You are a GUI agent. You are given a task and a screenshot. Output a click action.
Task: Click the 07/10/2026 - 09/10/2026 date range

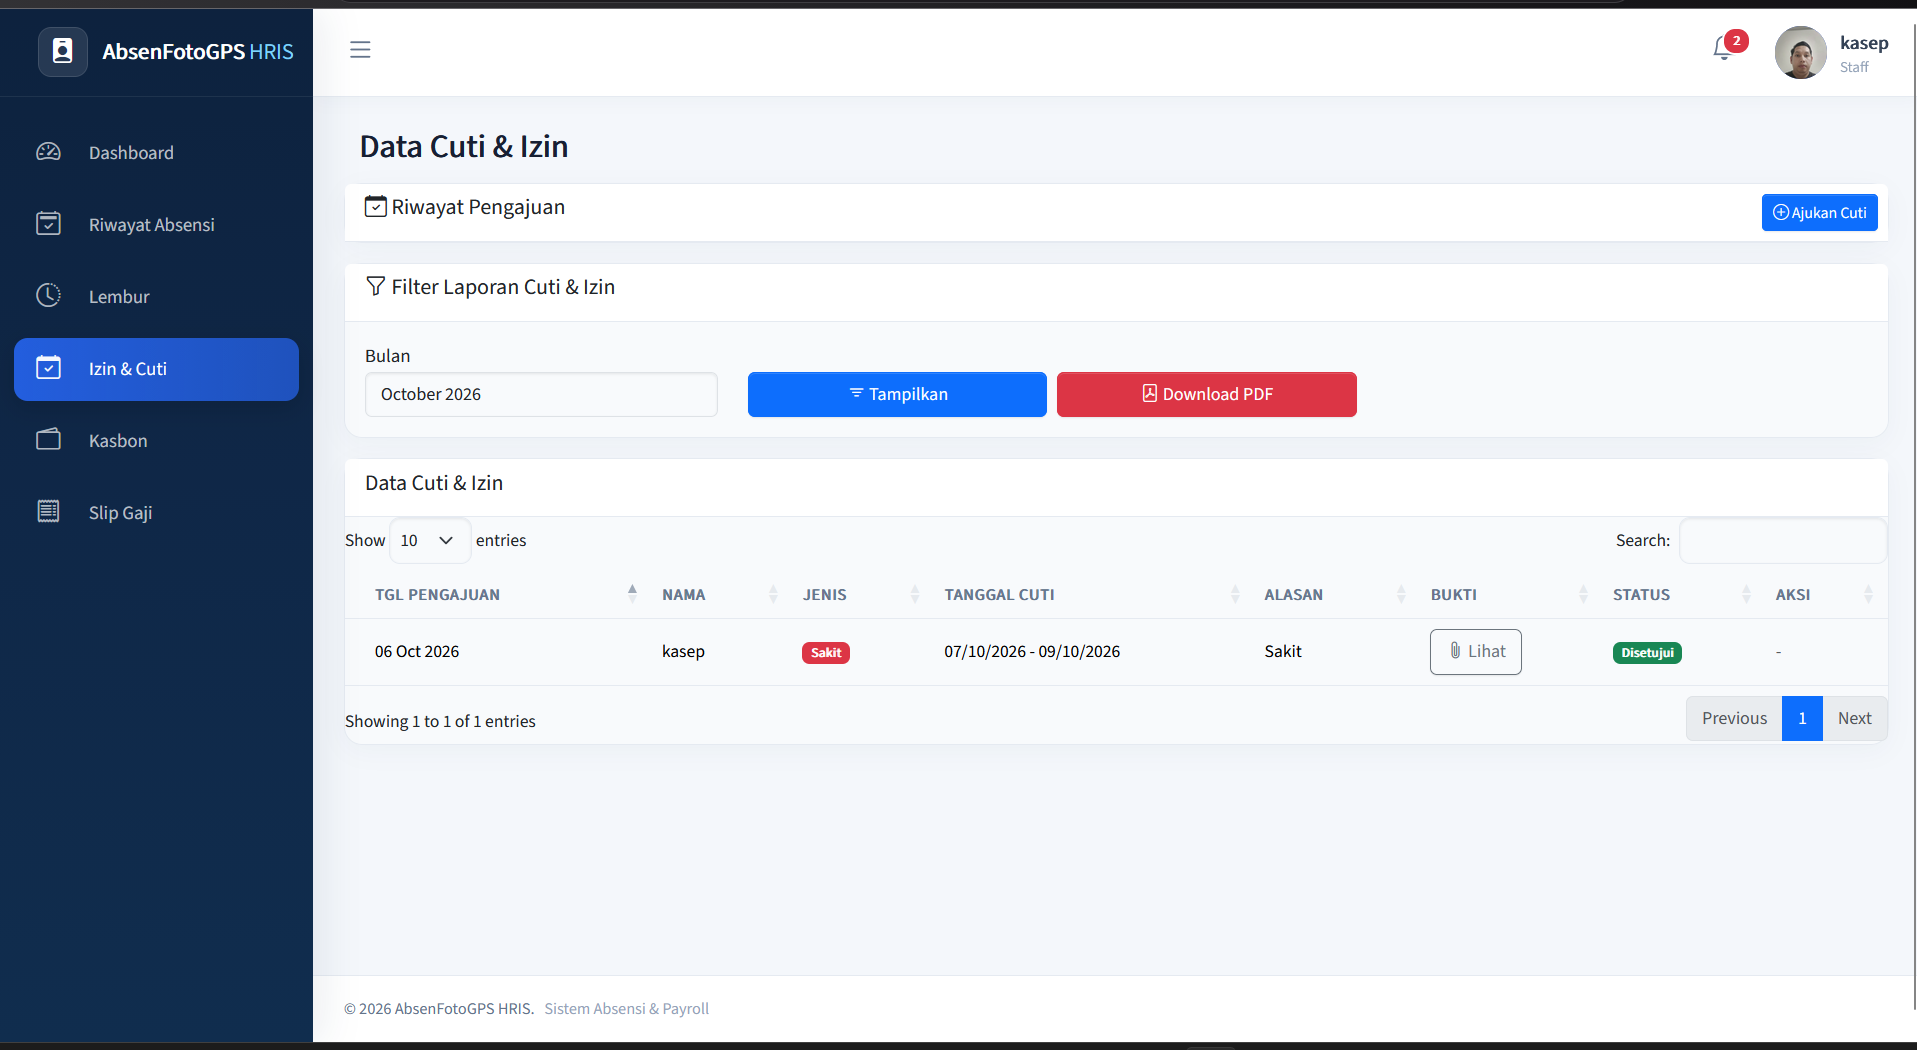(x=1032, y=652)
